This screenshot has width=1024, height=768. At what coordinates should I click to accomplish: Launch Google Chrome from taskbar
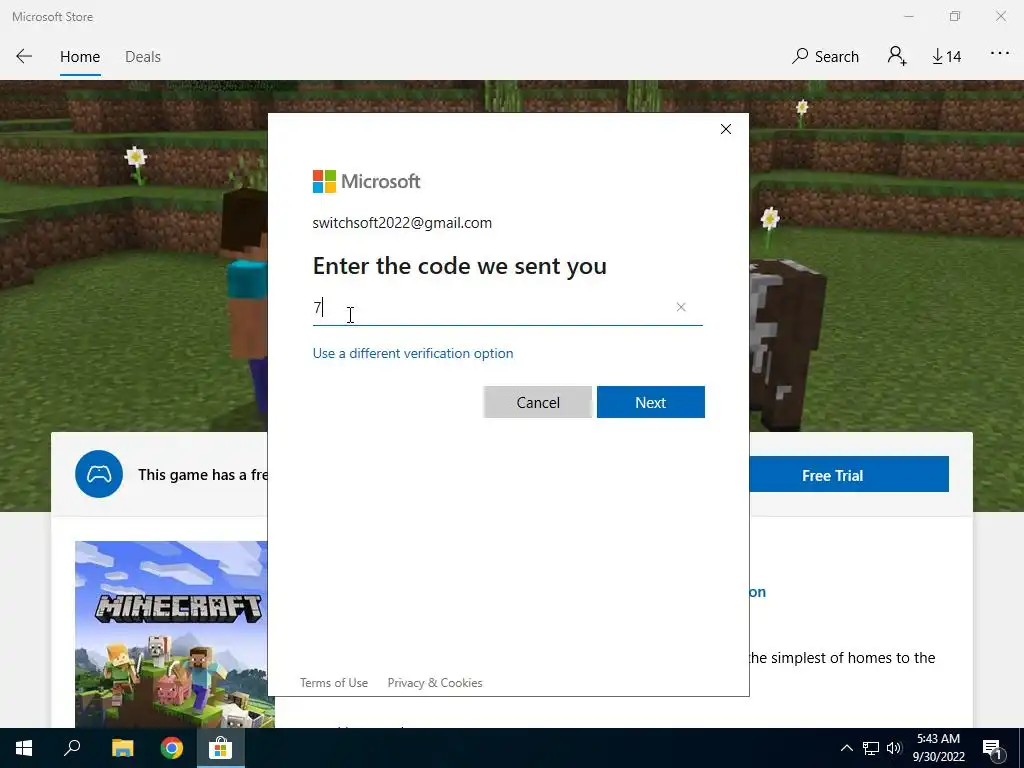(172, 748)
